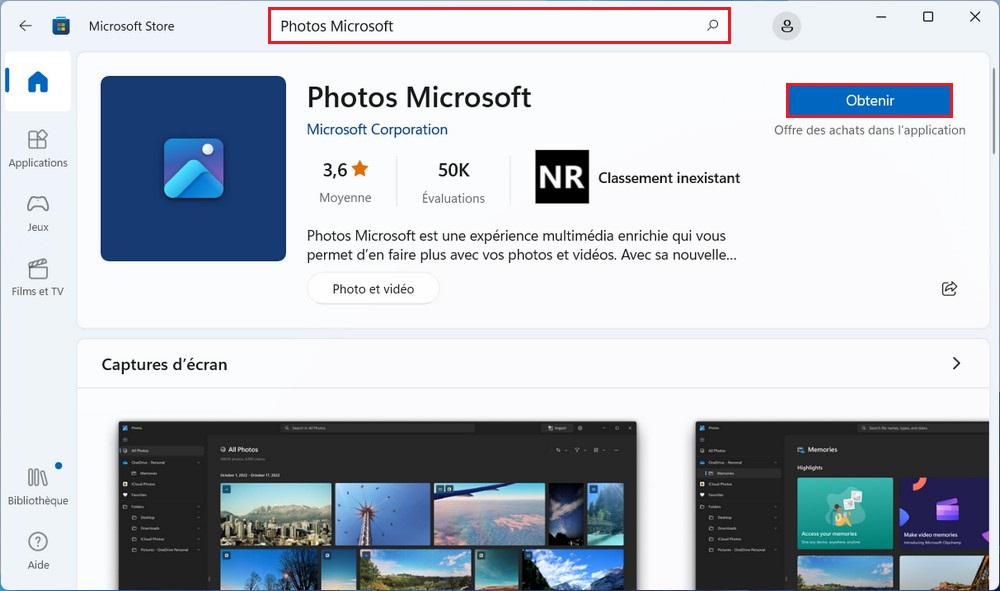
Task: Click the Captures d'écran heading
Action: point(165,365)
